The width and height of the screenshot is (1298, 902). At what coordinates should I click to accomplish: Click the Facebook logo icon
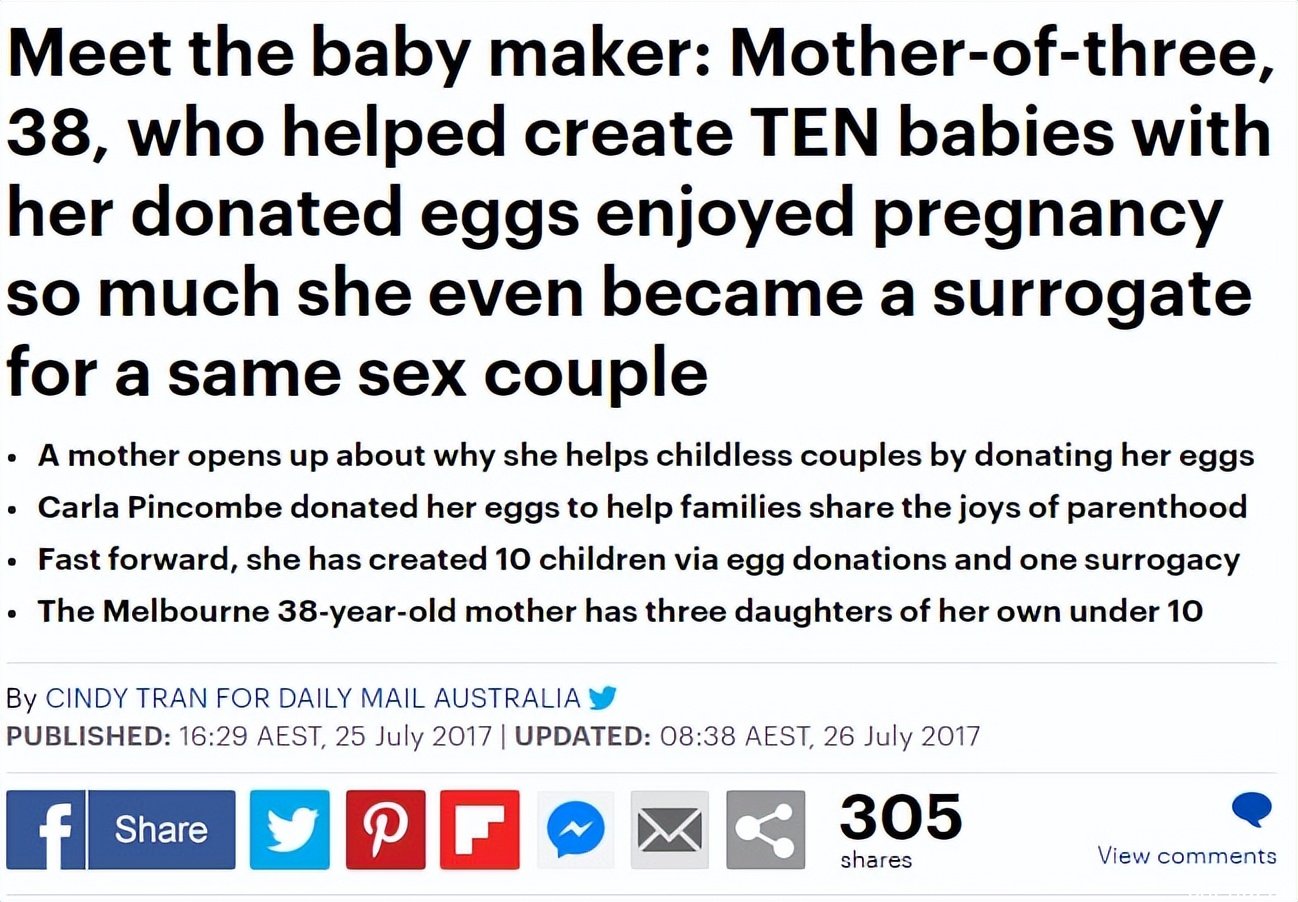(x=46, y=830)
